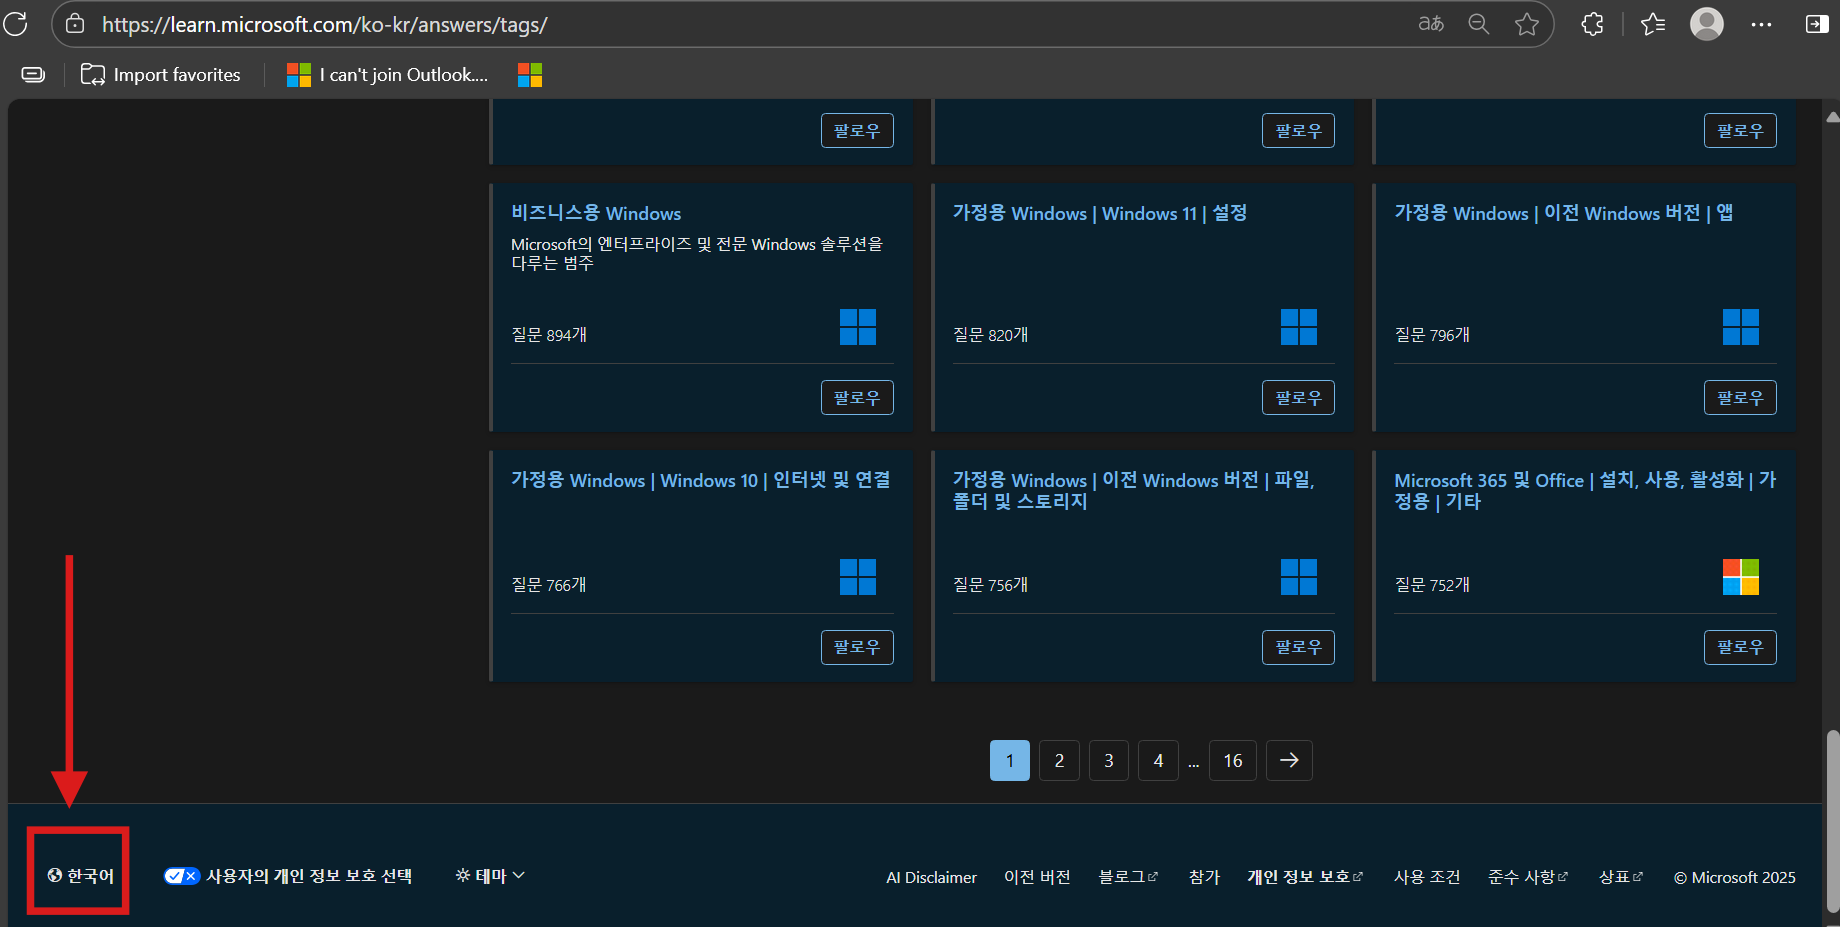This screenshot has width=1840, height=927.
Task: Open the Import favorites bookmark
Action: pyautogui.click(x=161, y=75)
